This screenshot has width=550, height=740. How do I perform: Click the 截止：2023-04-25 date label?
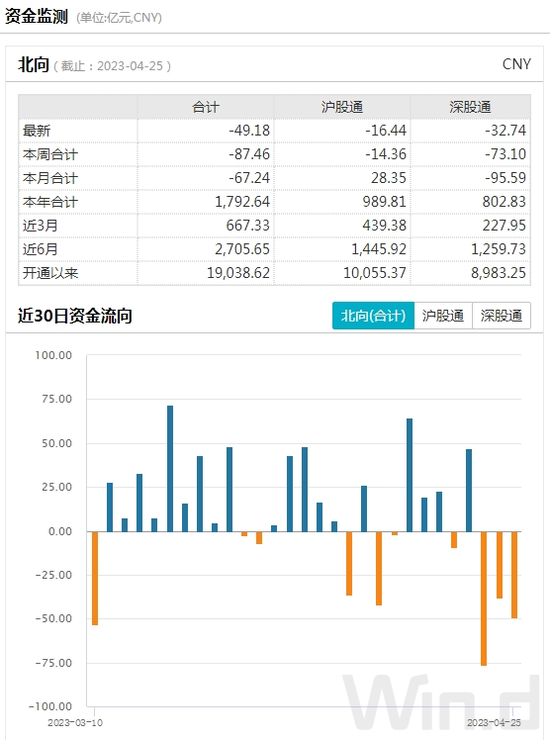point(112,66)
